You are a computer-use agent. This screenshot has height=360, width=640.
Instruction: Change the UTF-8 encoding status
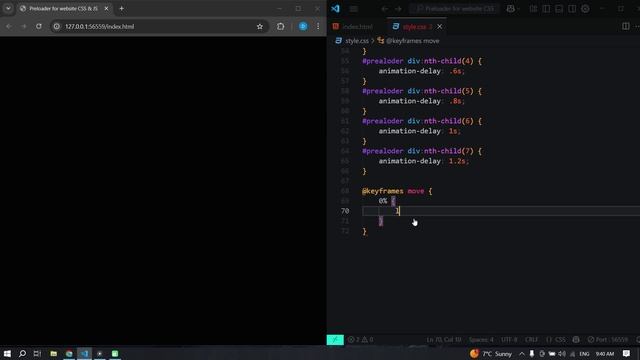point(509,340)
